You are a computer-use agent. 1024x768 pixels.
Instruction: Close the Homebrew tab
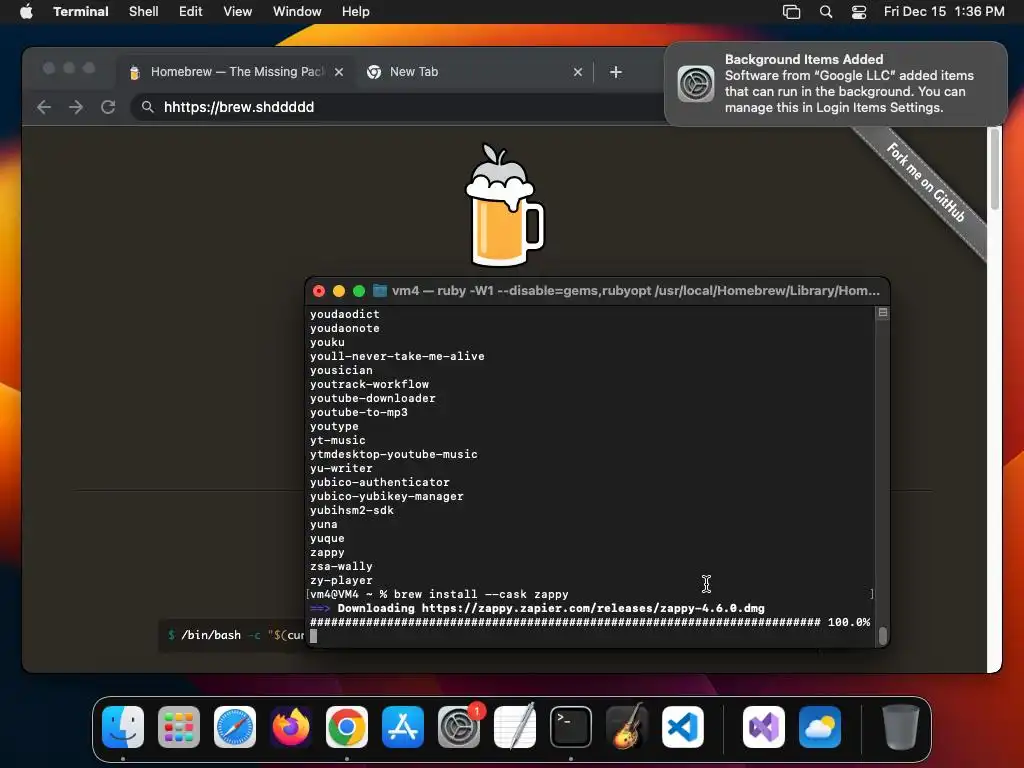[x=338, y=72]
